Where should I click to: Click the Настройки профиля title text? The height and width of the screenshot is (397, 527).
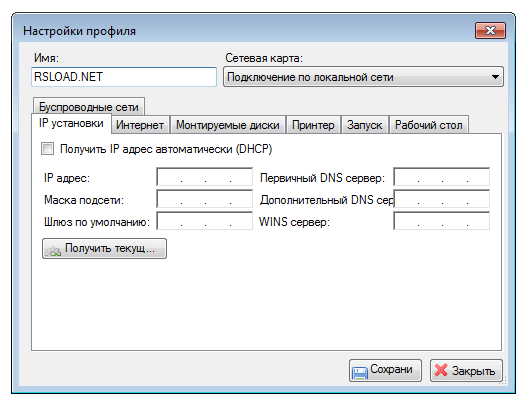(79, 31)
